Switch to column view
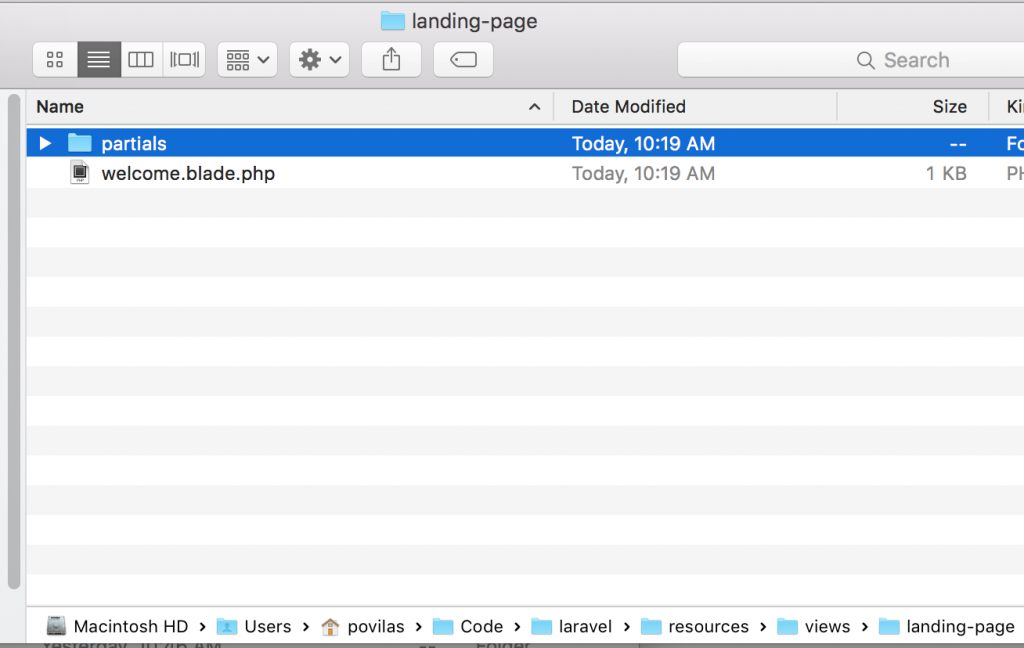Screen dimensions: 1024x648 (x=141, y=60)
